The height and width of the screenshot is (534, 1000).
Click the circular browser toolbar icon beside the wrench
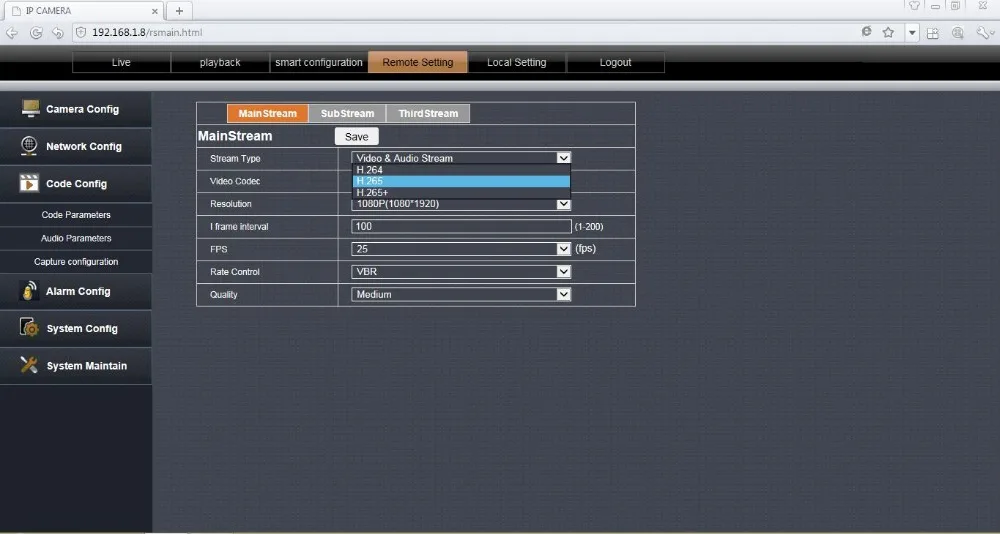[x=958, y=33]
